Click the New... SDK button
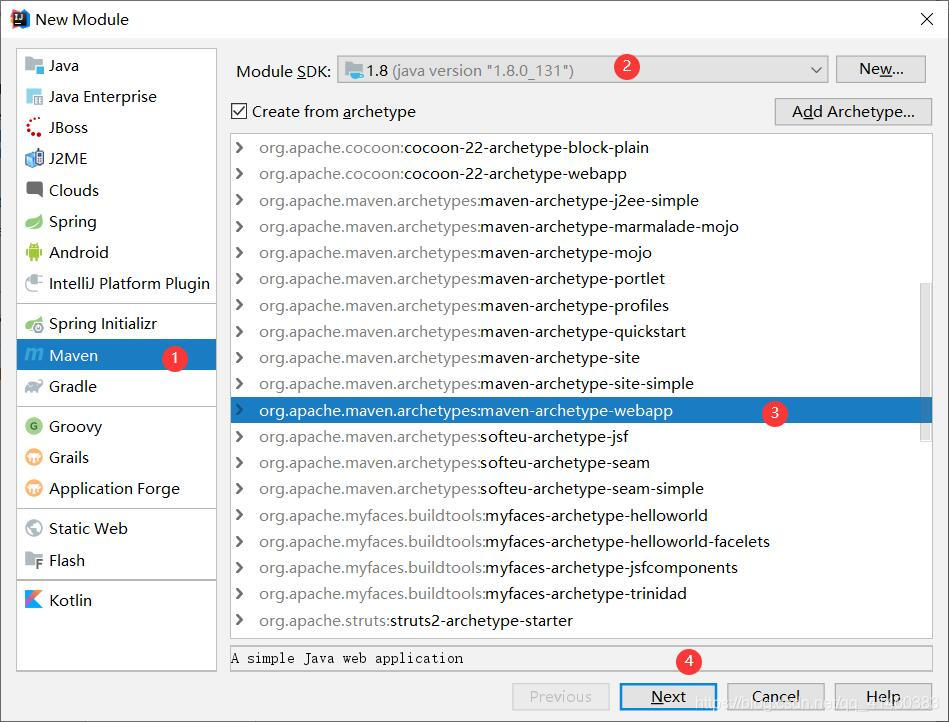This screenshot has width=949, height=722. [881, 69]
